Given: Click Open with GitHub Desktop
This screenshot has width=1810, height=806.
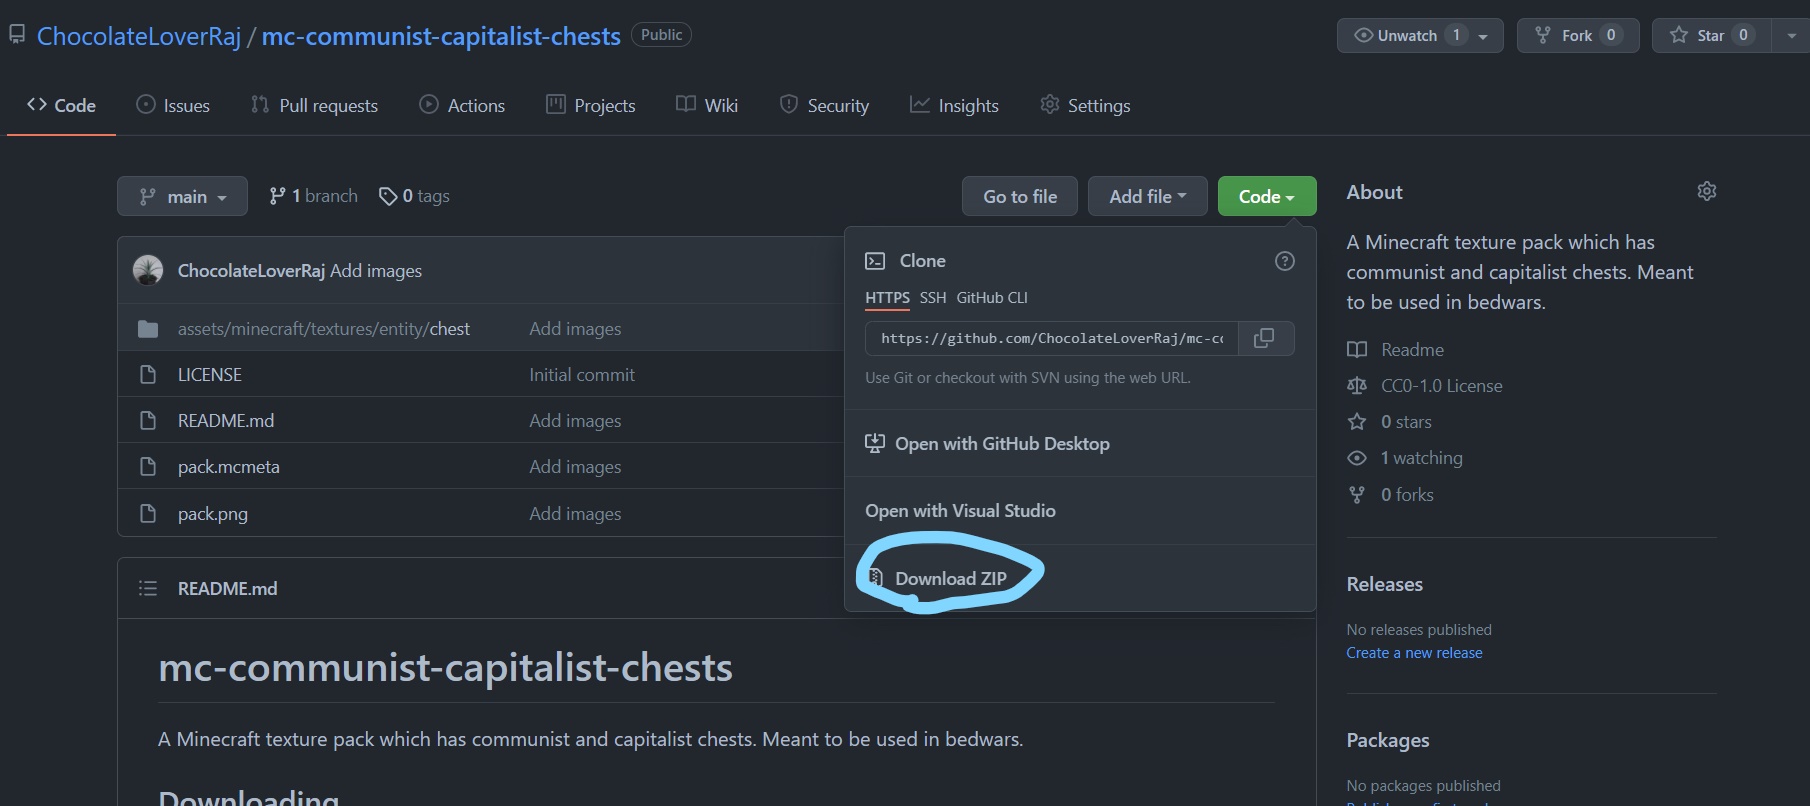Looking at the screenshot, I should click(1001, 443).
